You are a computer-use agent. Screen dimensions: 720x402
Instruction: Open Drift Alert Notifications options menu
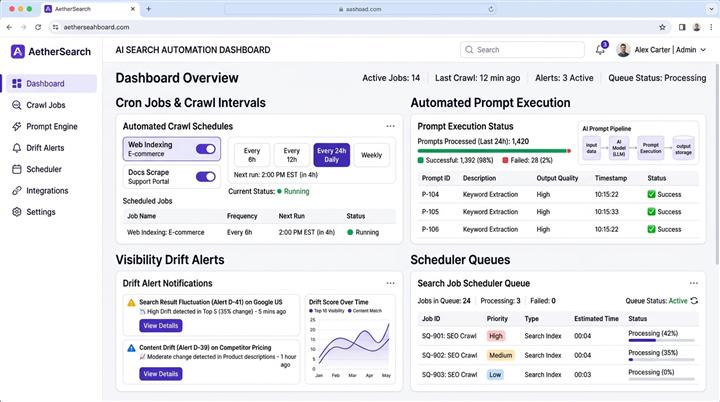390,283
